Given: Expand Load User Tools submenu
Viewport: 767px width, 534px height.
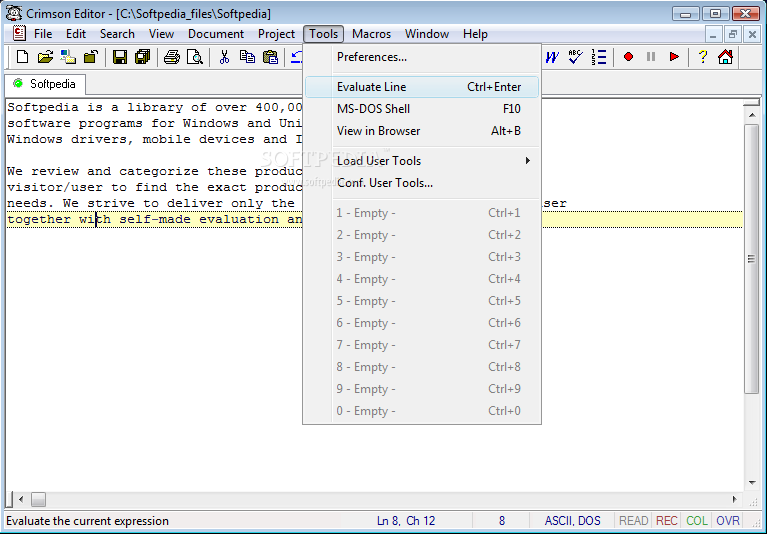Looking at the screenshot, I should [x=422, y=160].
